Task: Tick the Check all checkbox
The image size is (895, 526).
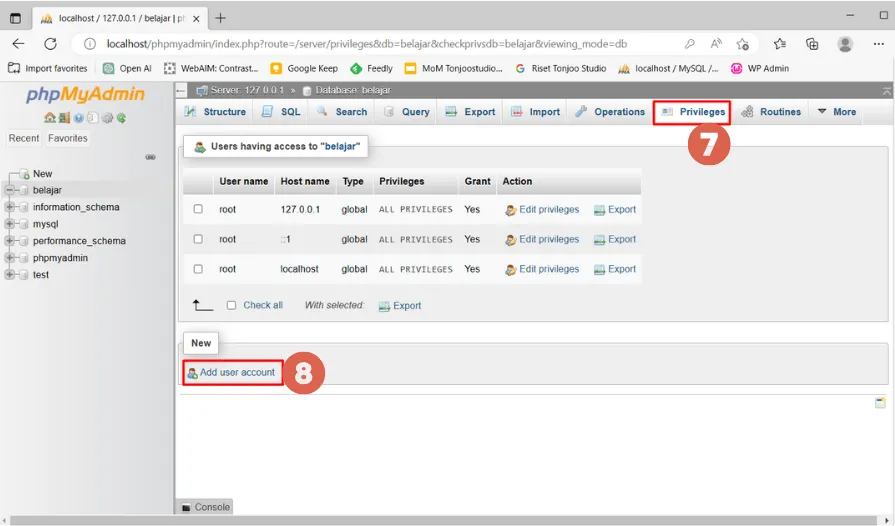Action: click(x=231, y=305)
